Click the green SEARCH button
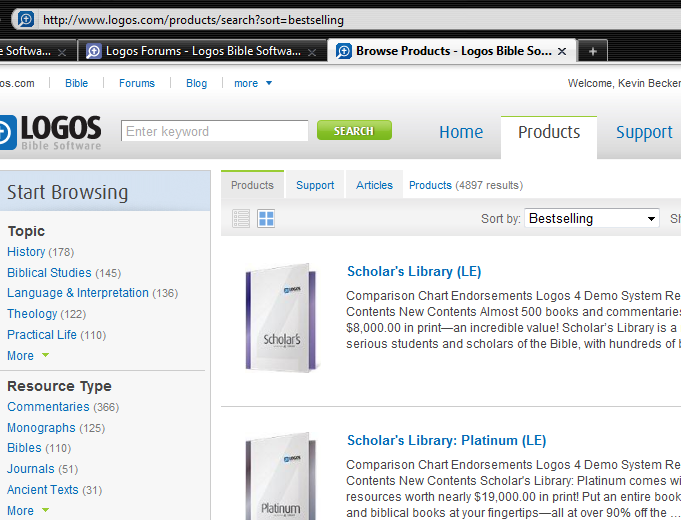The height and width of the screenshot is (520, 681). point(354,130)
